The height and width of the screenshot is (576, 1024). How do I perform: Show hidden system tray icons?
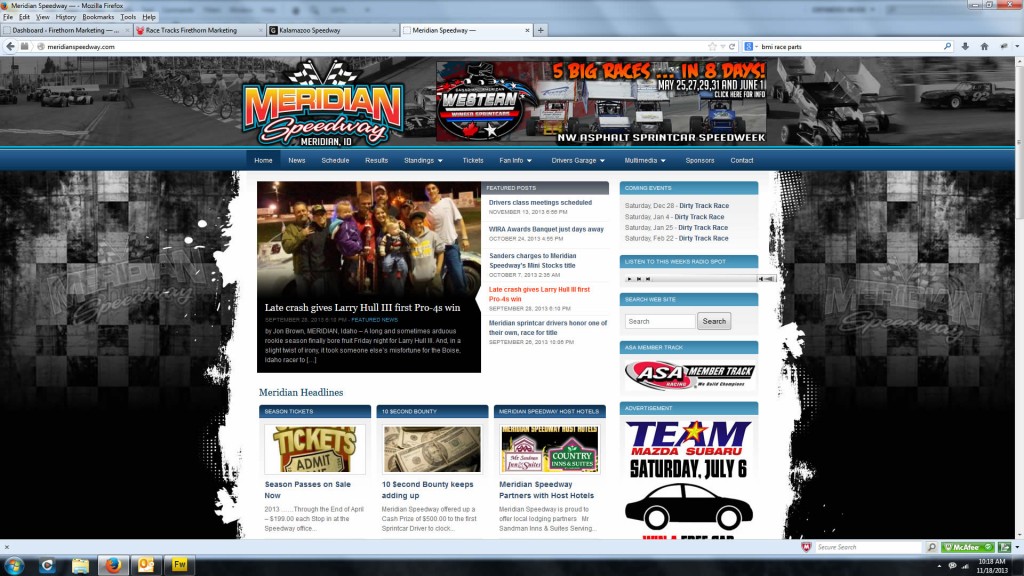click(939, 566)
